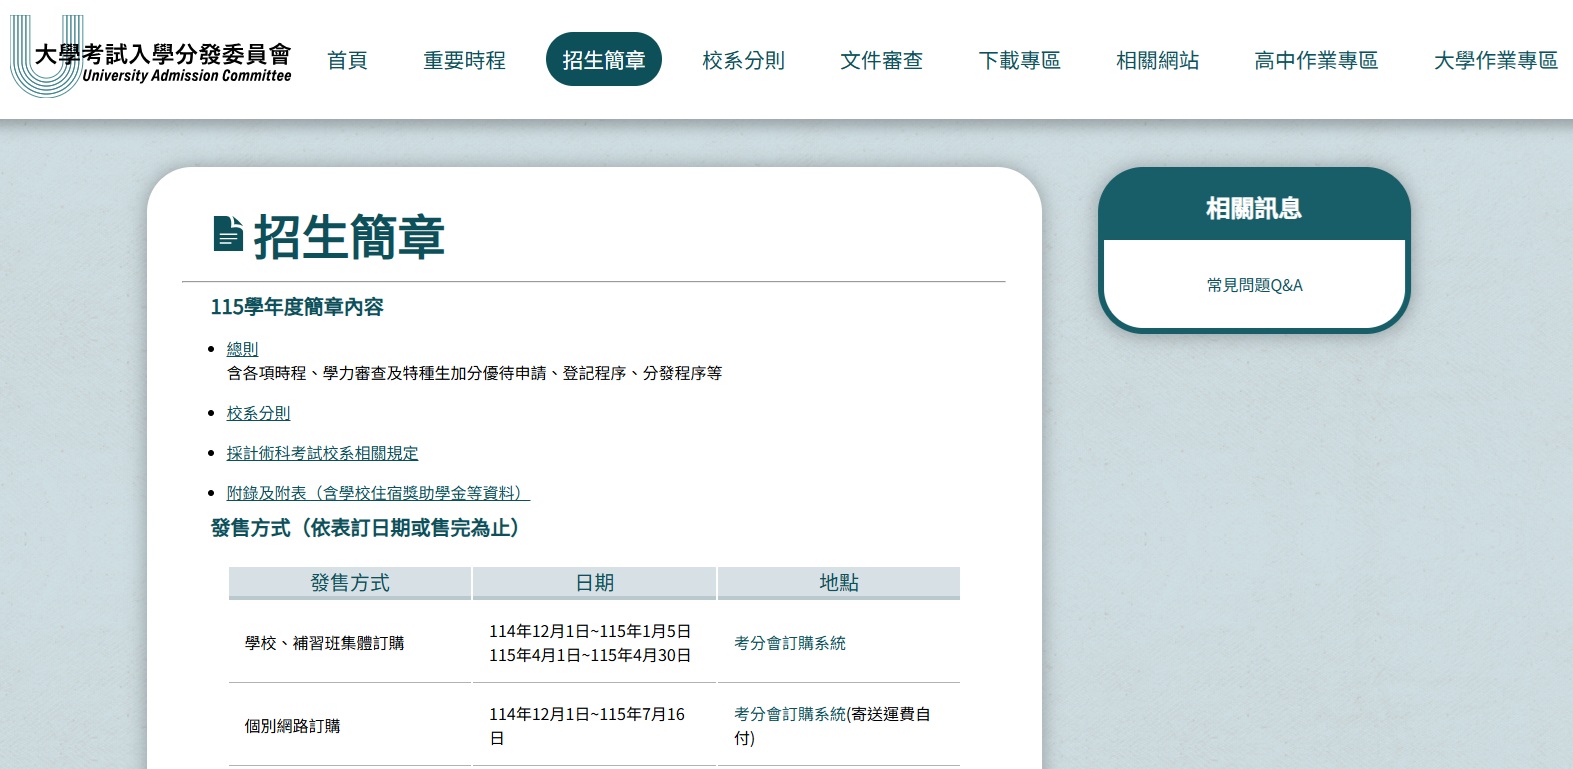Open 大學作業專區 in the top menu

click(x=1495, y=61)
